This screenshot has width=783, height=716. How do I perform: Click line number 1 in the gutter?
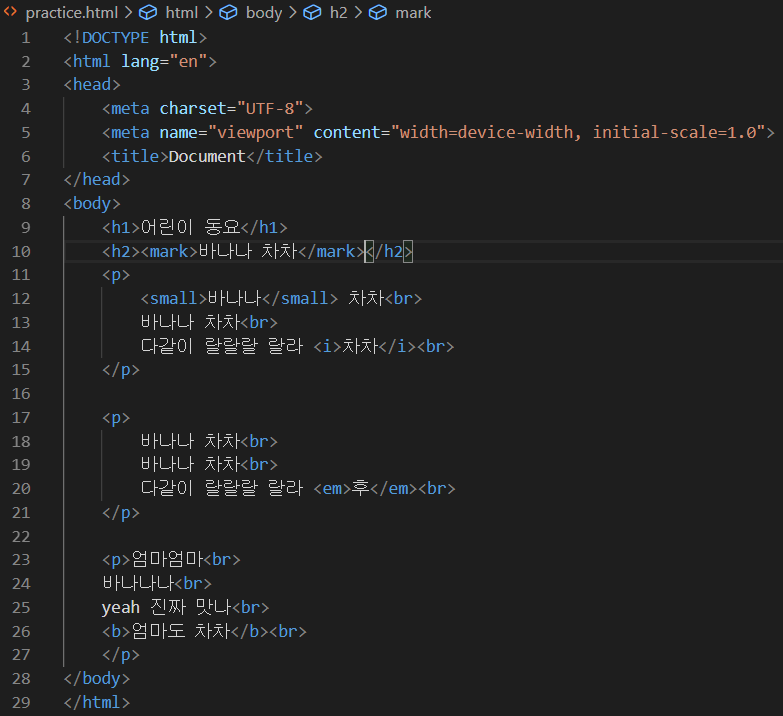pyautogui.click(x=25, y=38)
